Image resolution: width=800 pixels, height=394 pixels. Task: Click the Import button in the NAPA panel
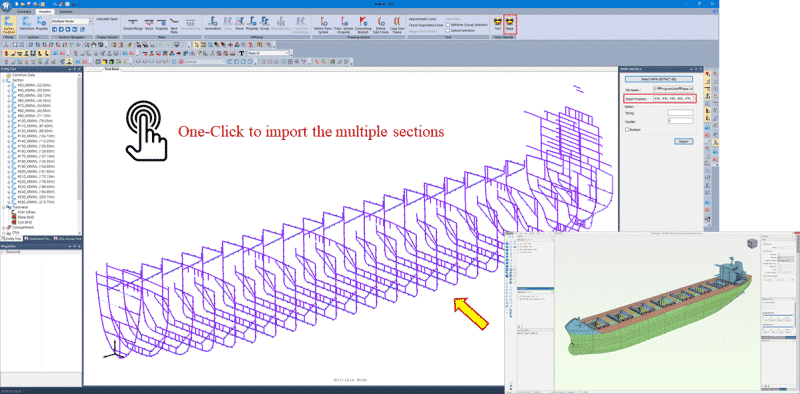[x=684, y=141]
